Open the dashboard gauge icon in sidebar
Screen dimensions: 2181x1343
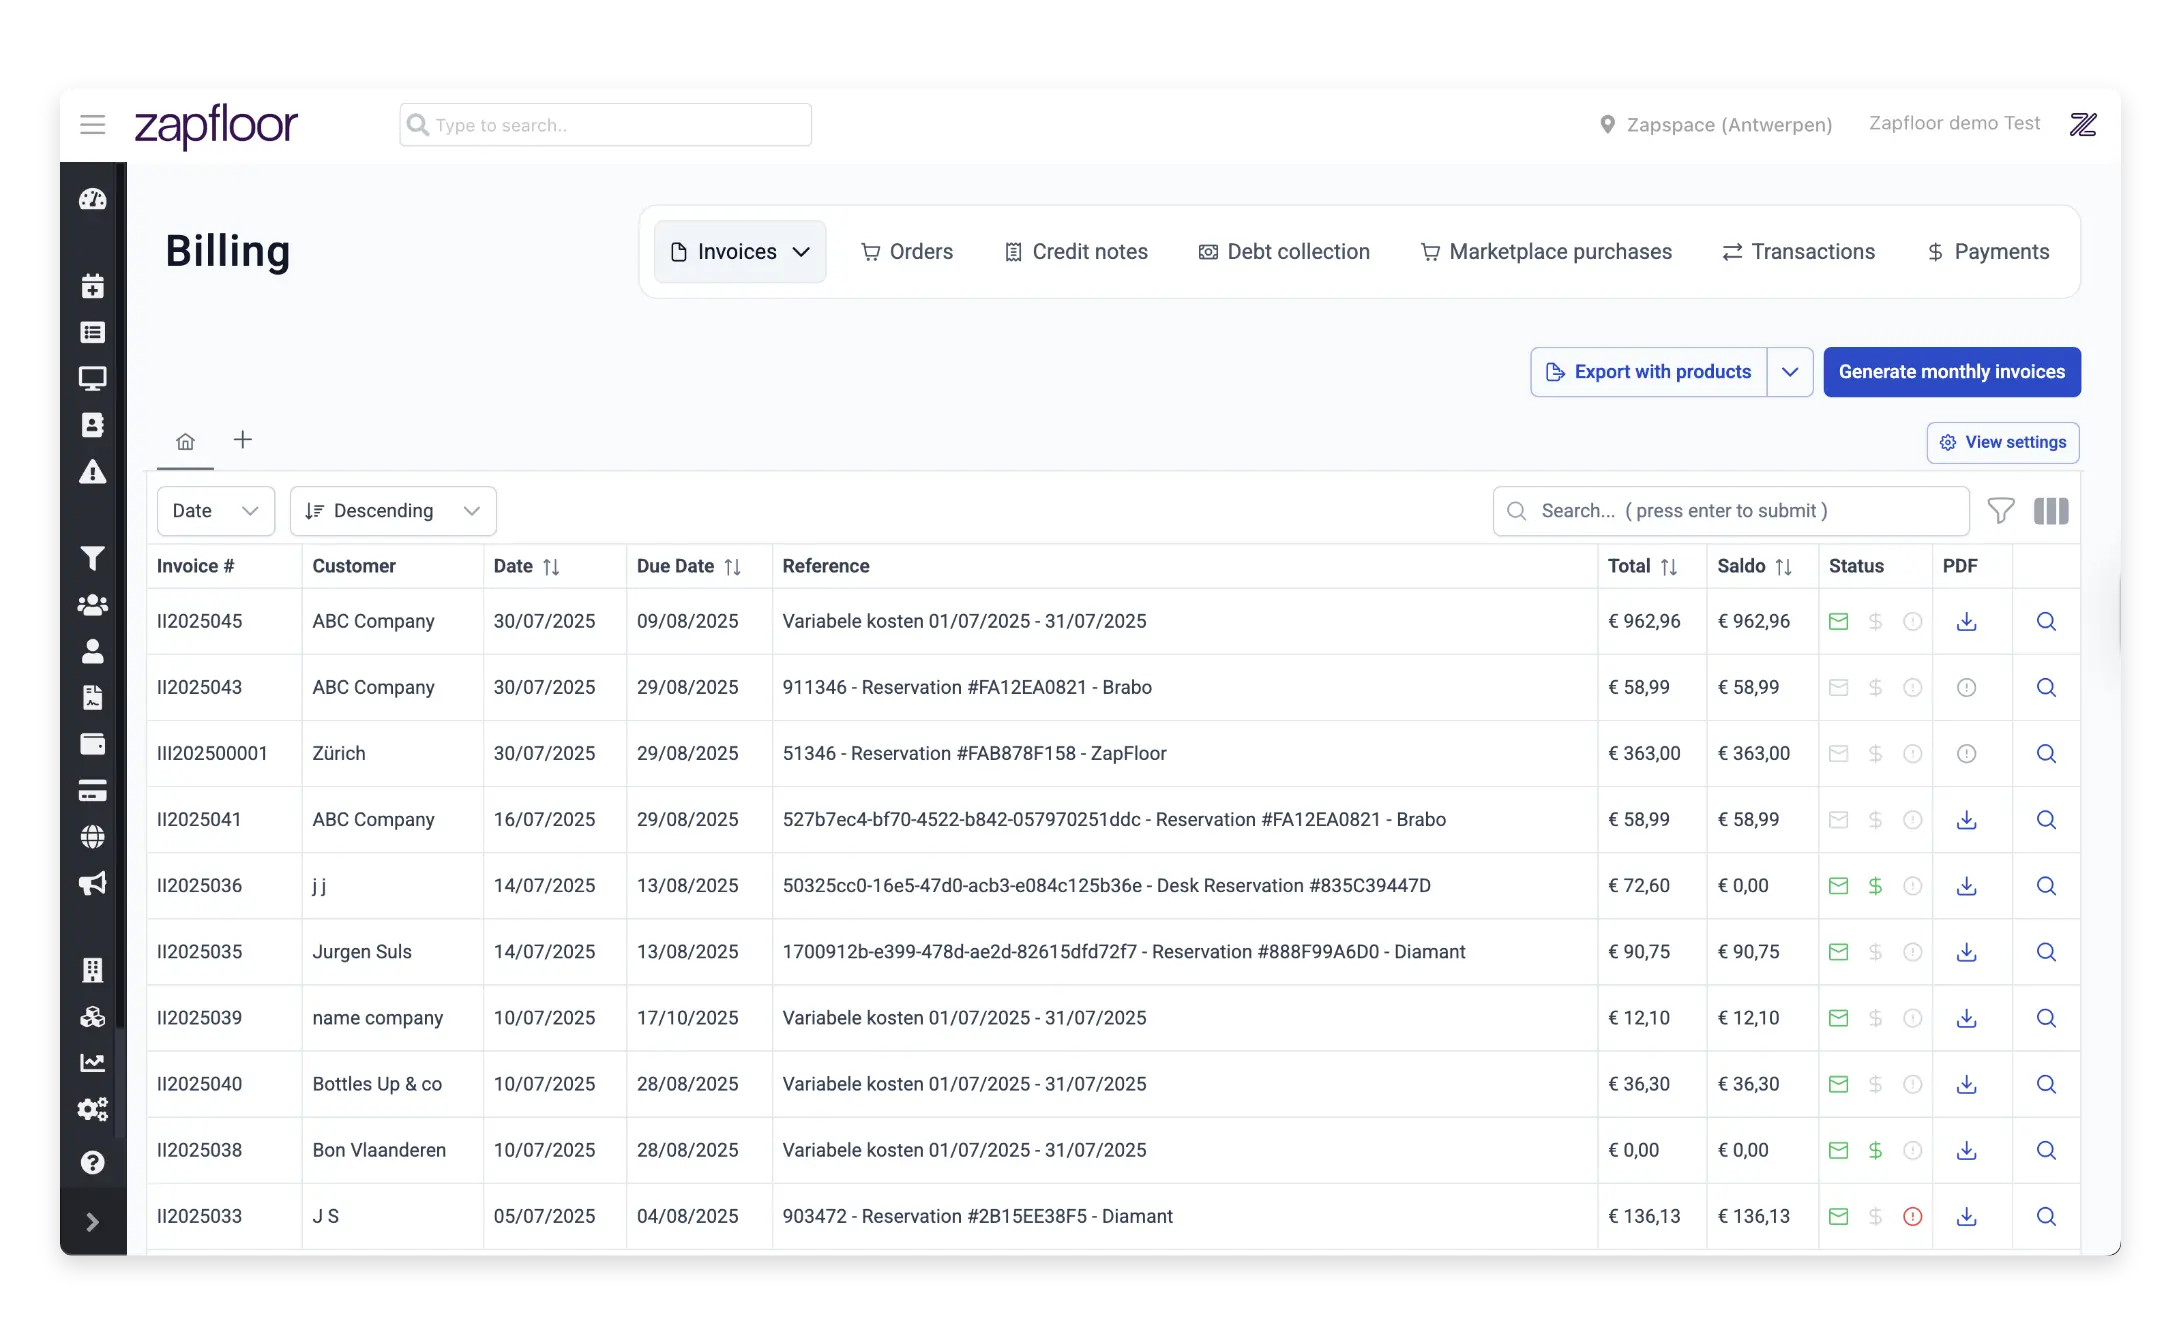[92, 199]
